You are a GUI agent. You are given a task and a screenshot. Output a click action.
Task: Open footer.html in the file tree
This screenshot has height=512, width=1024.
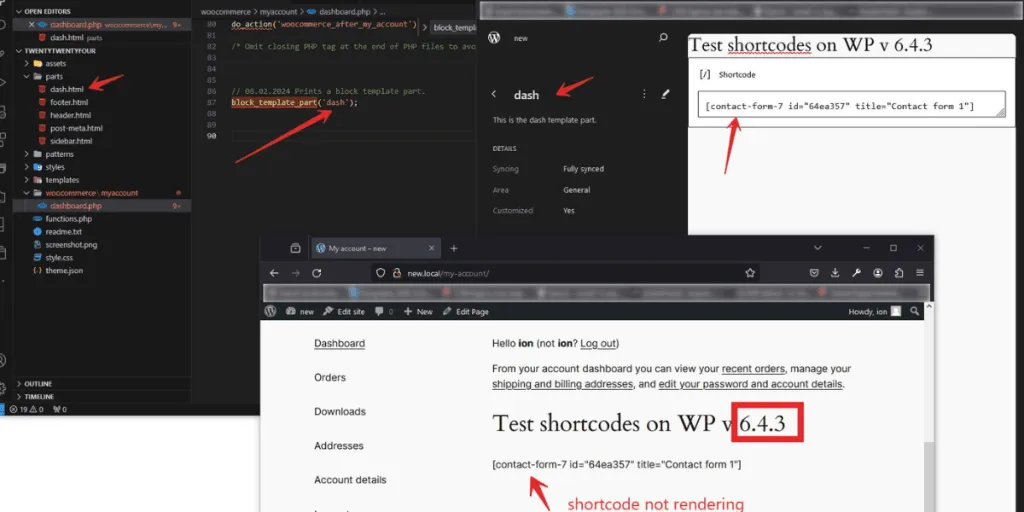tap(70, 102)
